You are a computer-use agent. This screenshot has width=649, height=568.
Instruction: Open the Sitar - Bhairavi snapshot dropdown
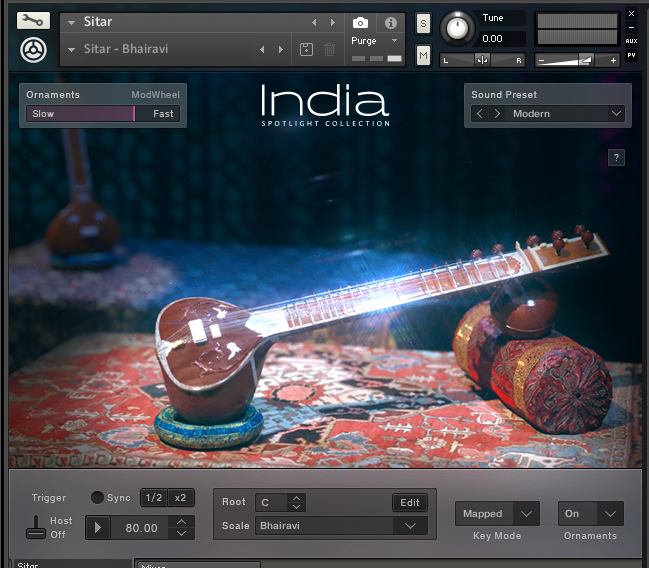click(x=71, y=50)
